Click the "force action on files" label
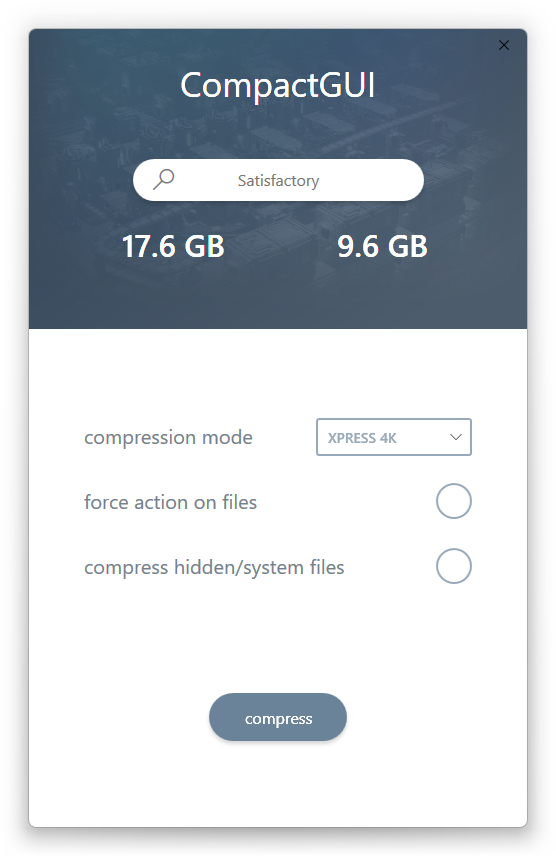This screenshot has height=856, width=556. coord(170,502)
